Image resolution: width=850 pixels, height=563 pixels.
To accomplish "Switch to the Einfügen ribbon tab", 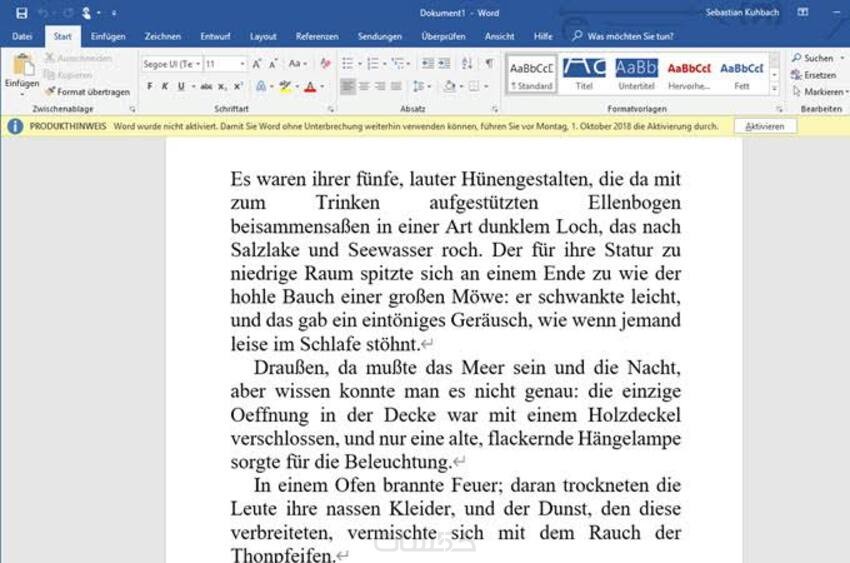I will (108, 36).
